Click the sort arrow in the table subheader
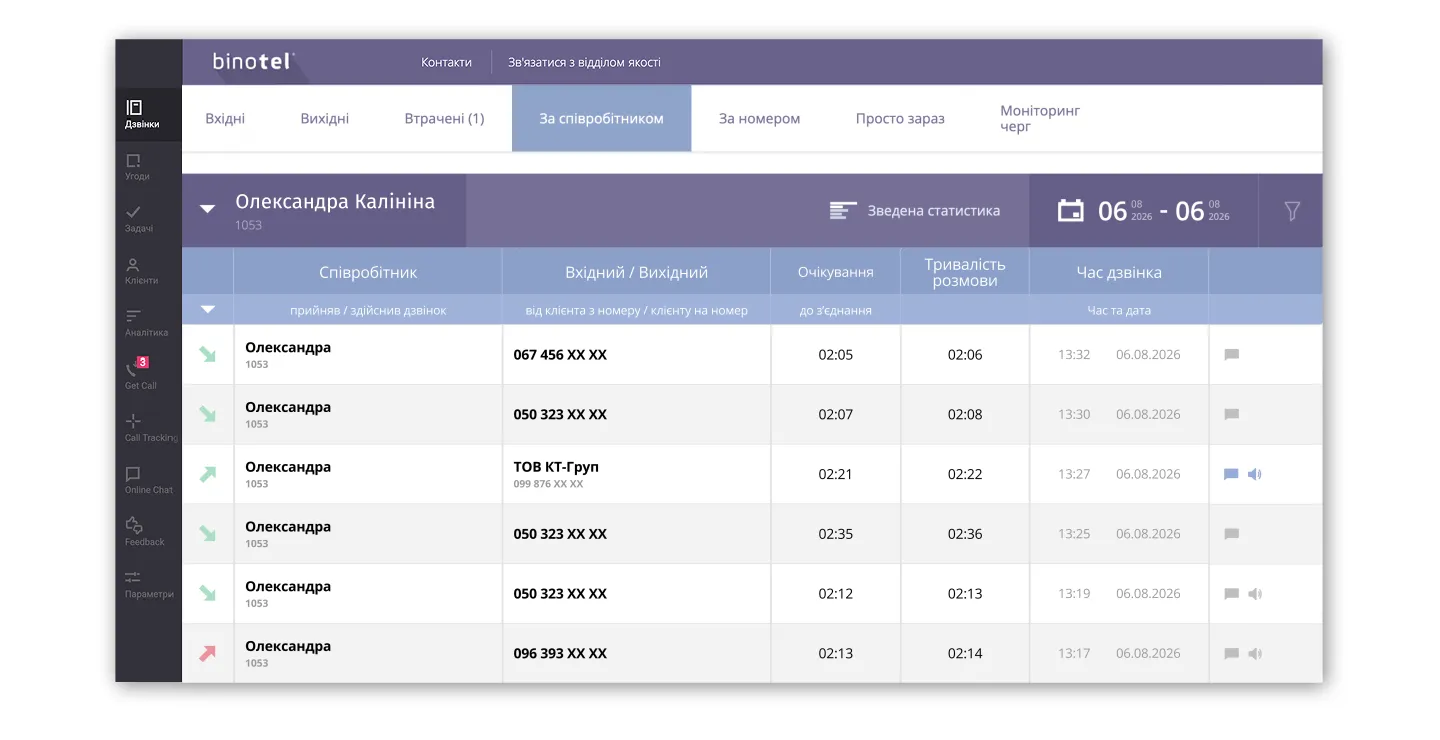The height and width of the screenshot is (740, 1440). 208,309
